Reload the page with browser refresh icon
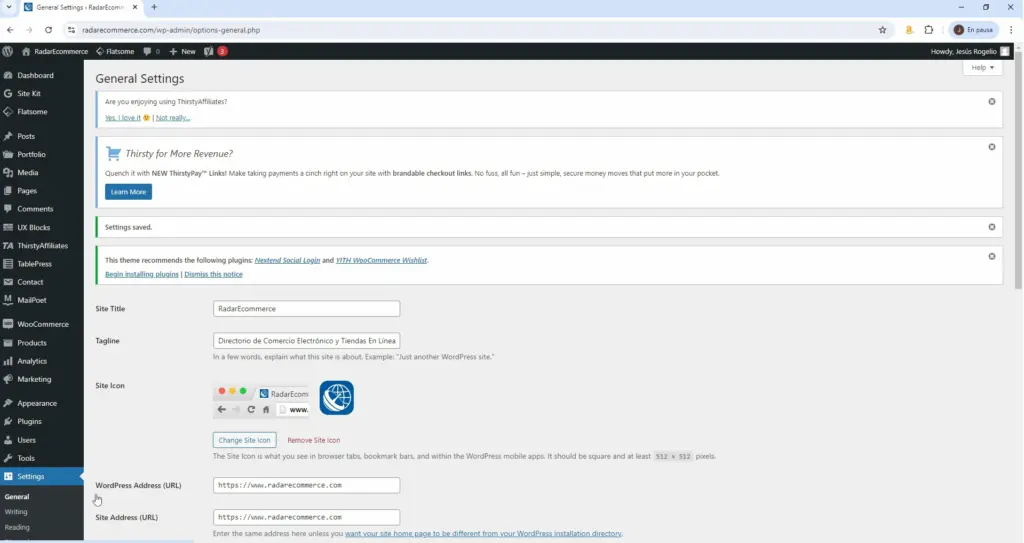 point(48,30)
